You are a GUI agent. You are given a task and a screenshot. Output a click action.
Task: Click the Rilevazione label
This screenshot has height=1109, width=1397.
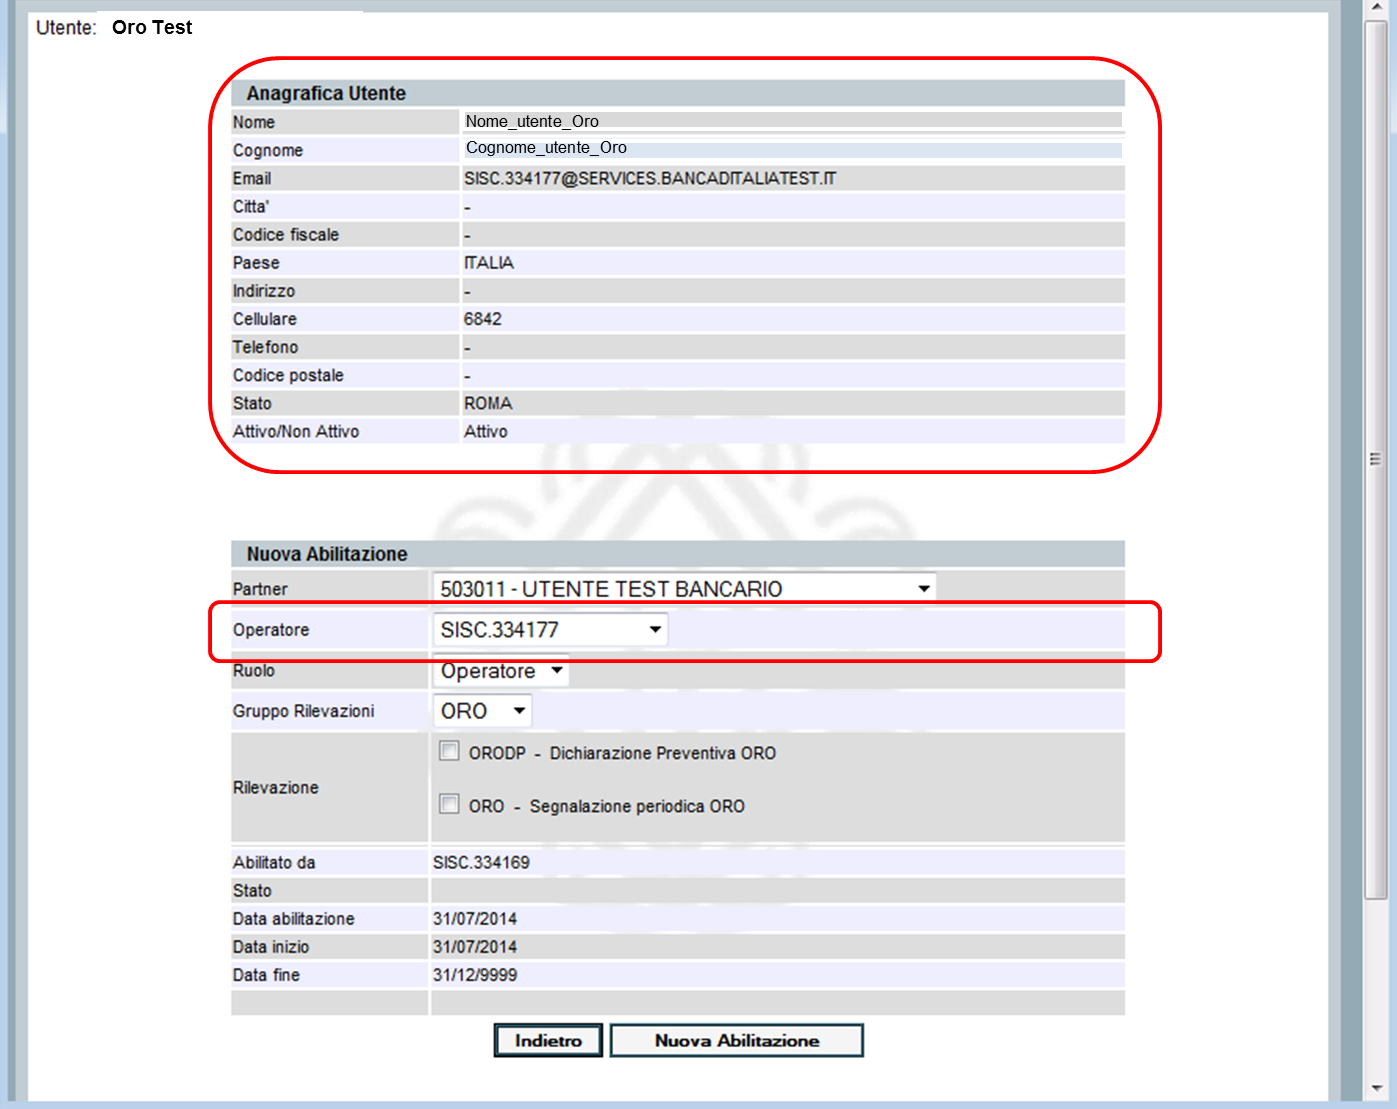(x=276, y=788)
